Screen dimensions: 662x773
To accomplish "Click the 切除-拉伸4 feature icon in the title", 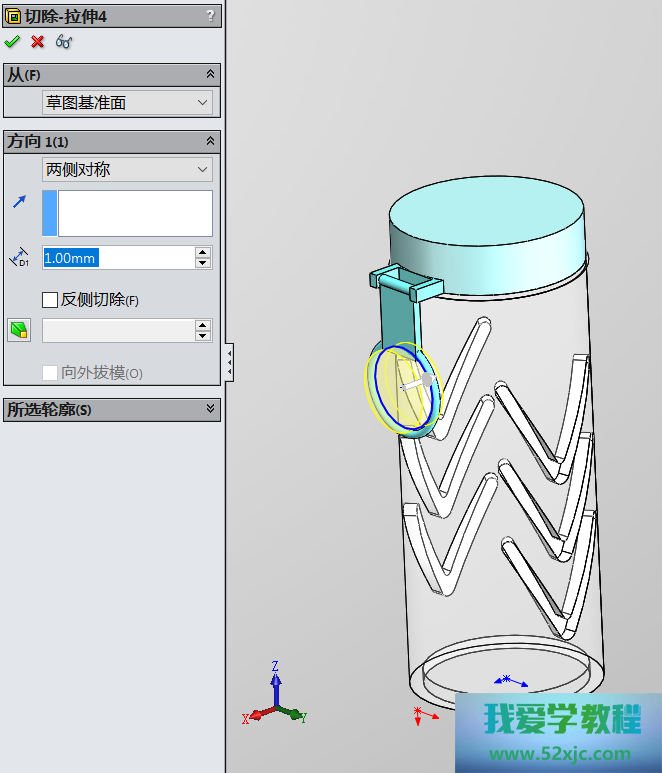I will (13, 15).
